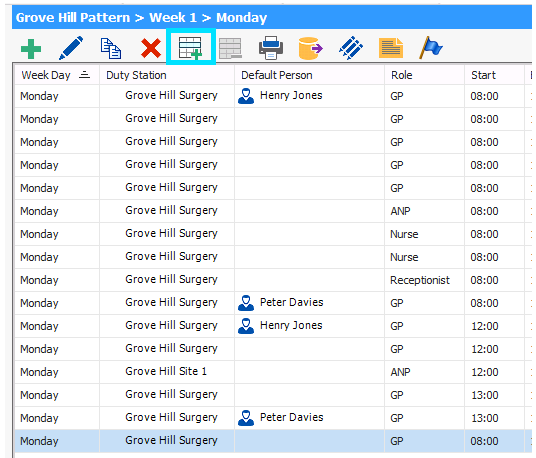Click the database export arrow icon
Screen dimensions: 536x458
pos(310,49)
